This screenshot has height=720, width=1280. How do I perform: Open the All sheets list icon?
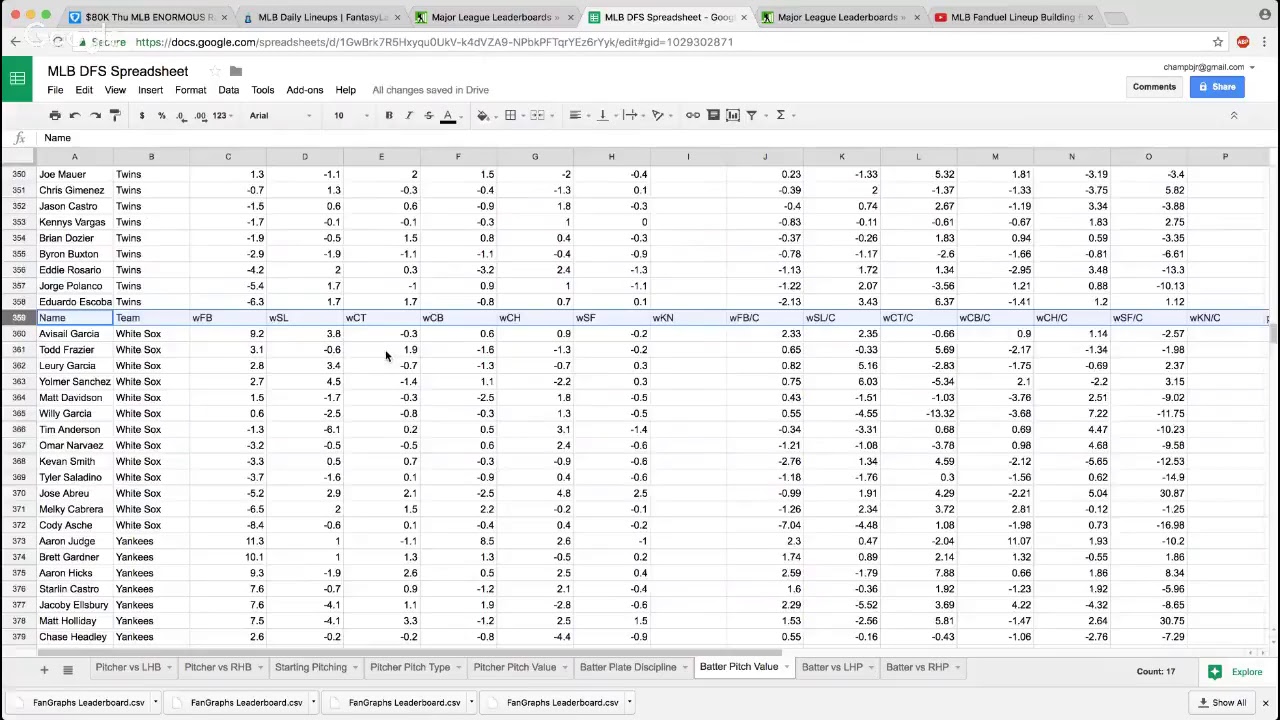click(68, 669)
